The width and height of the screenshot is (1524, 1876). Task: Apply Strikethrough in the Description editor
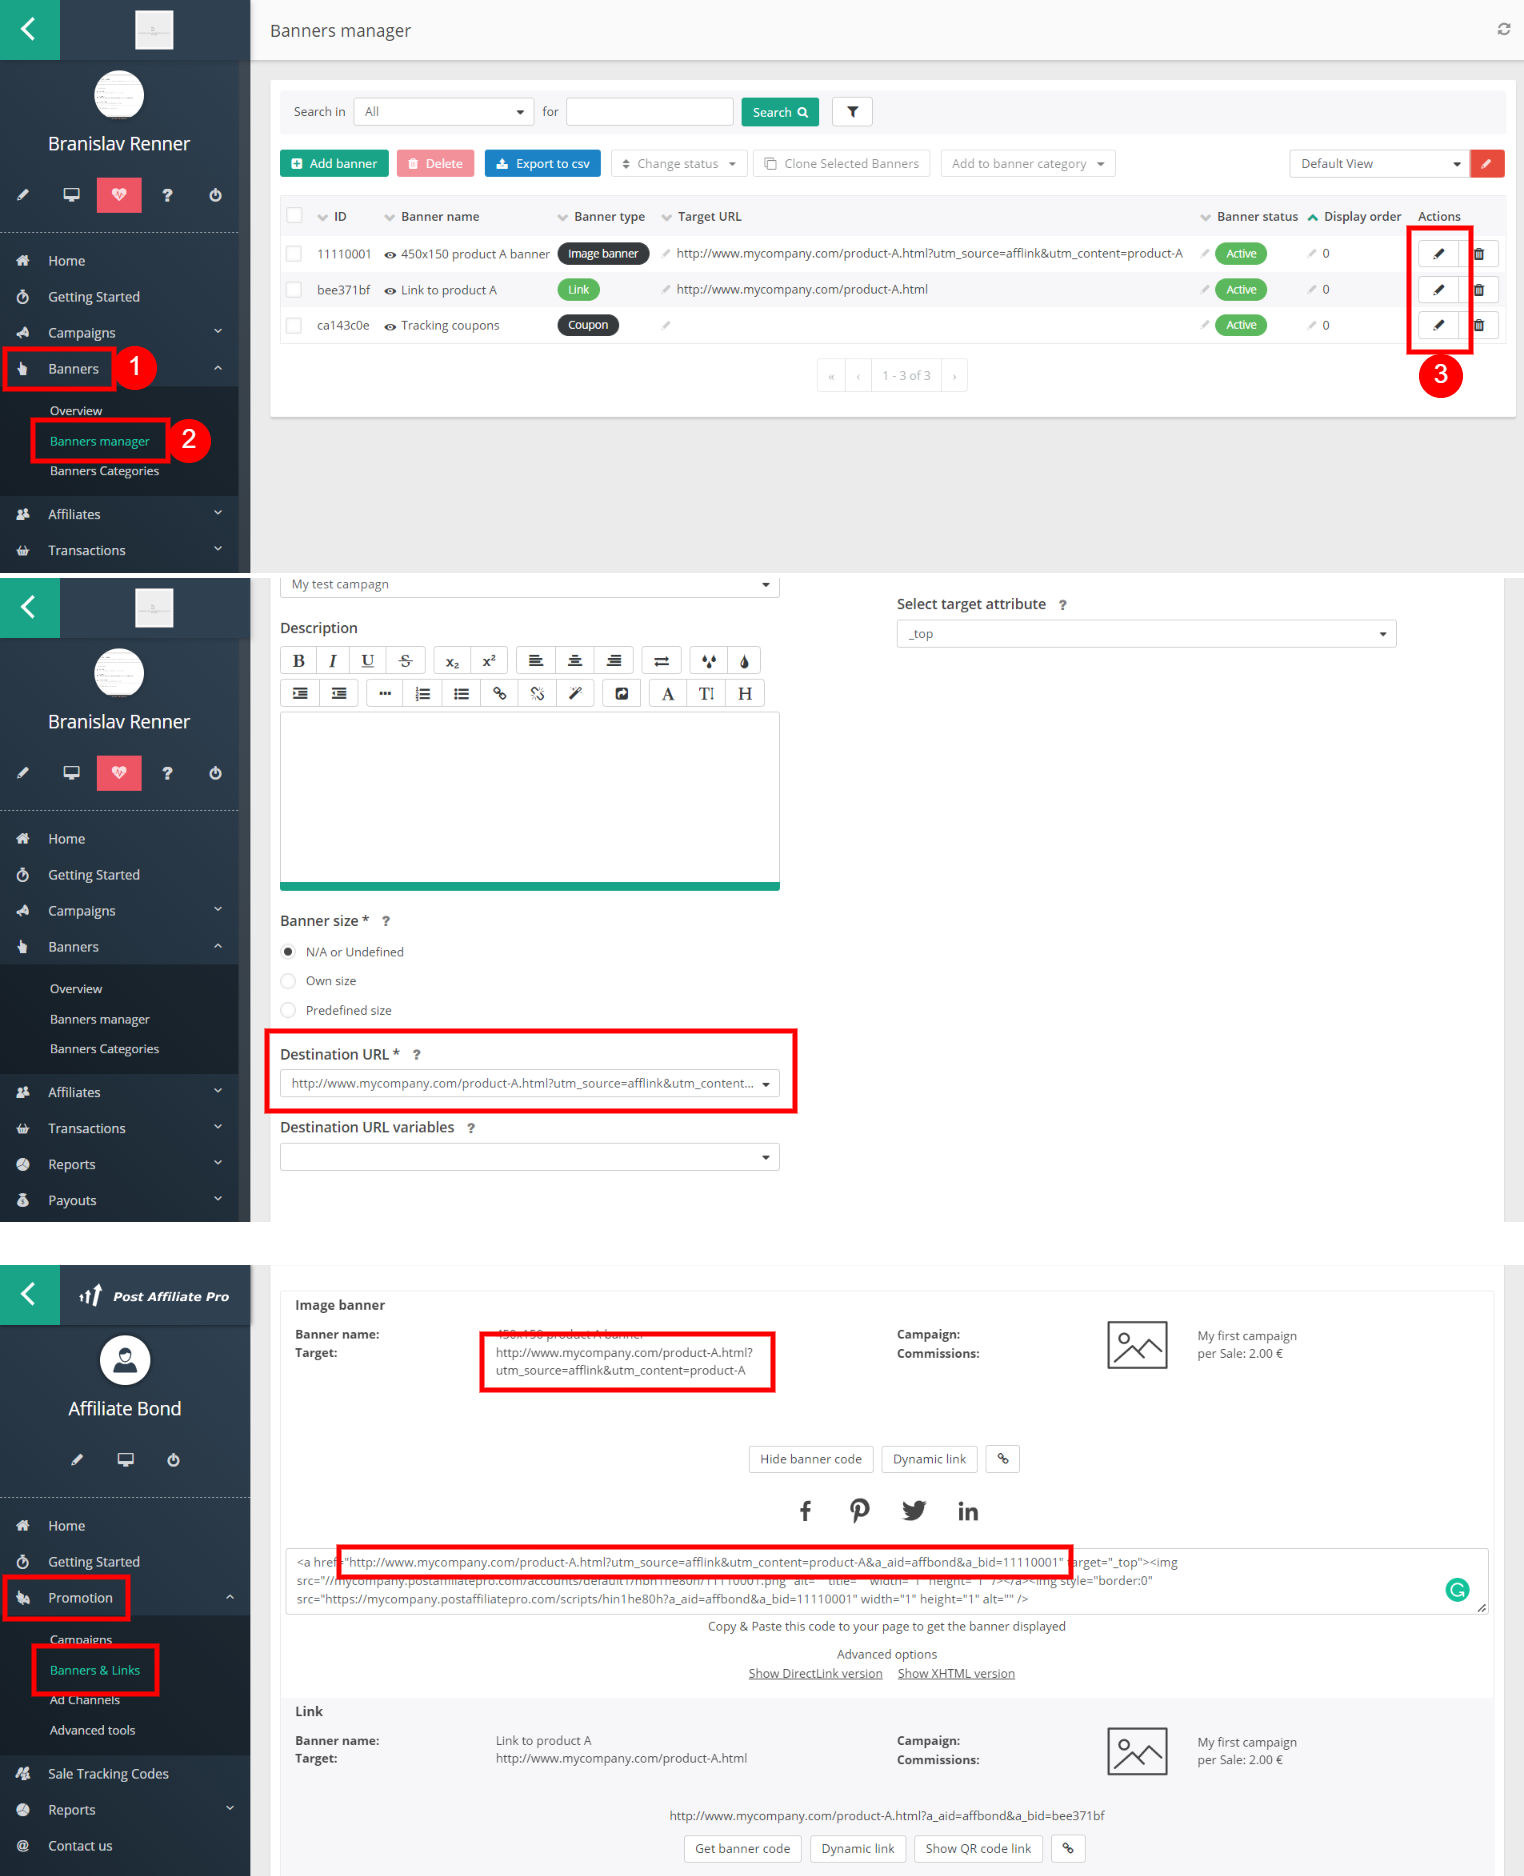click(x=405, y=661)
